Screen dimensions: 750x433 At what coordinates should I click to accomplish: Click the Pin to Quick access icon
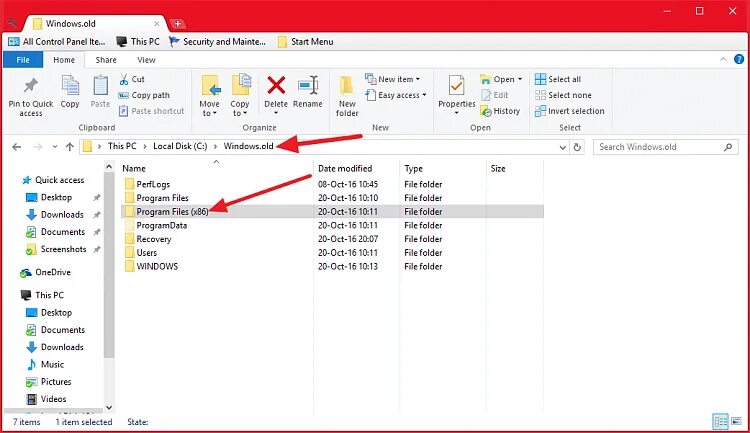click(x=31, y=86)
